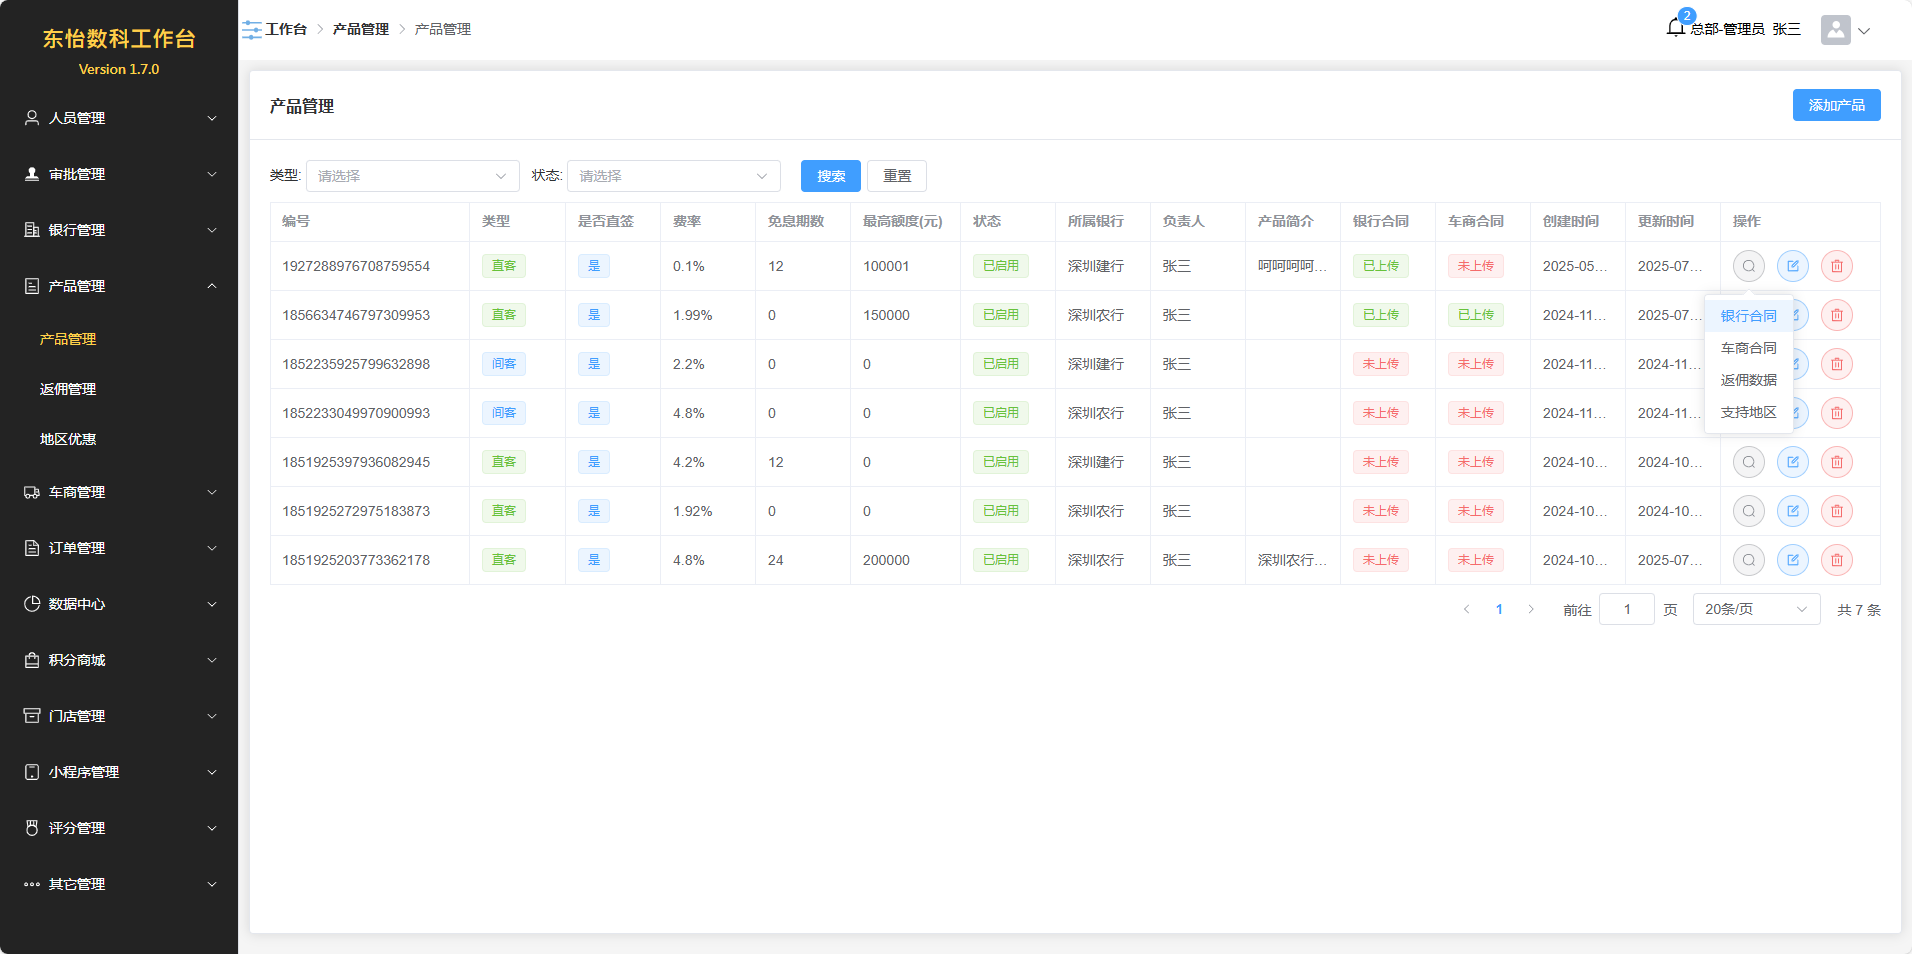Click the notification bell icon

1676,28
